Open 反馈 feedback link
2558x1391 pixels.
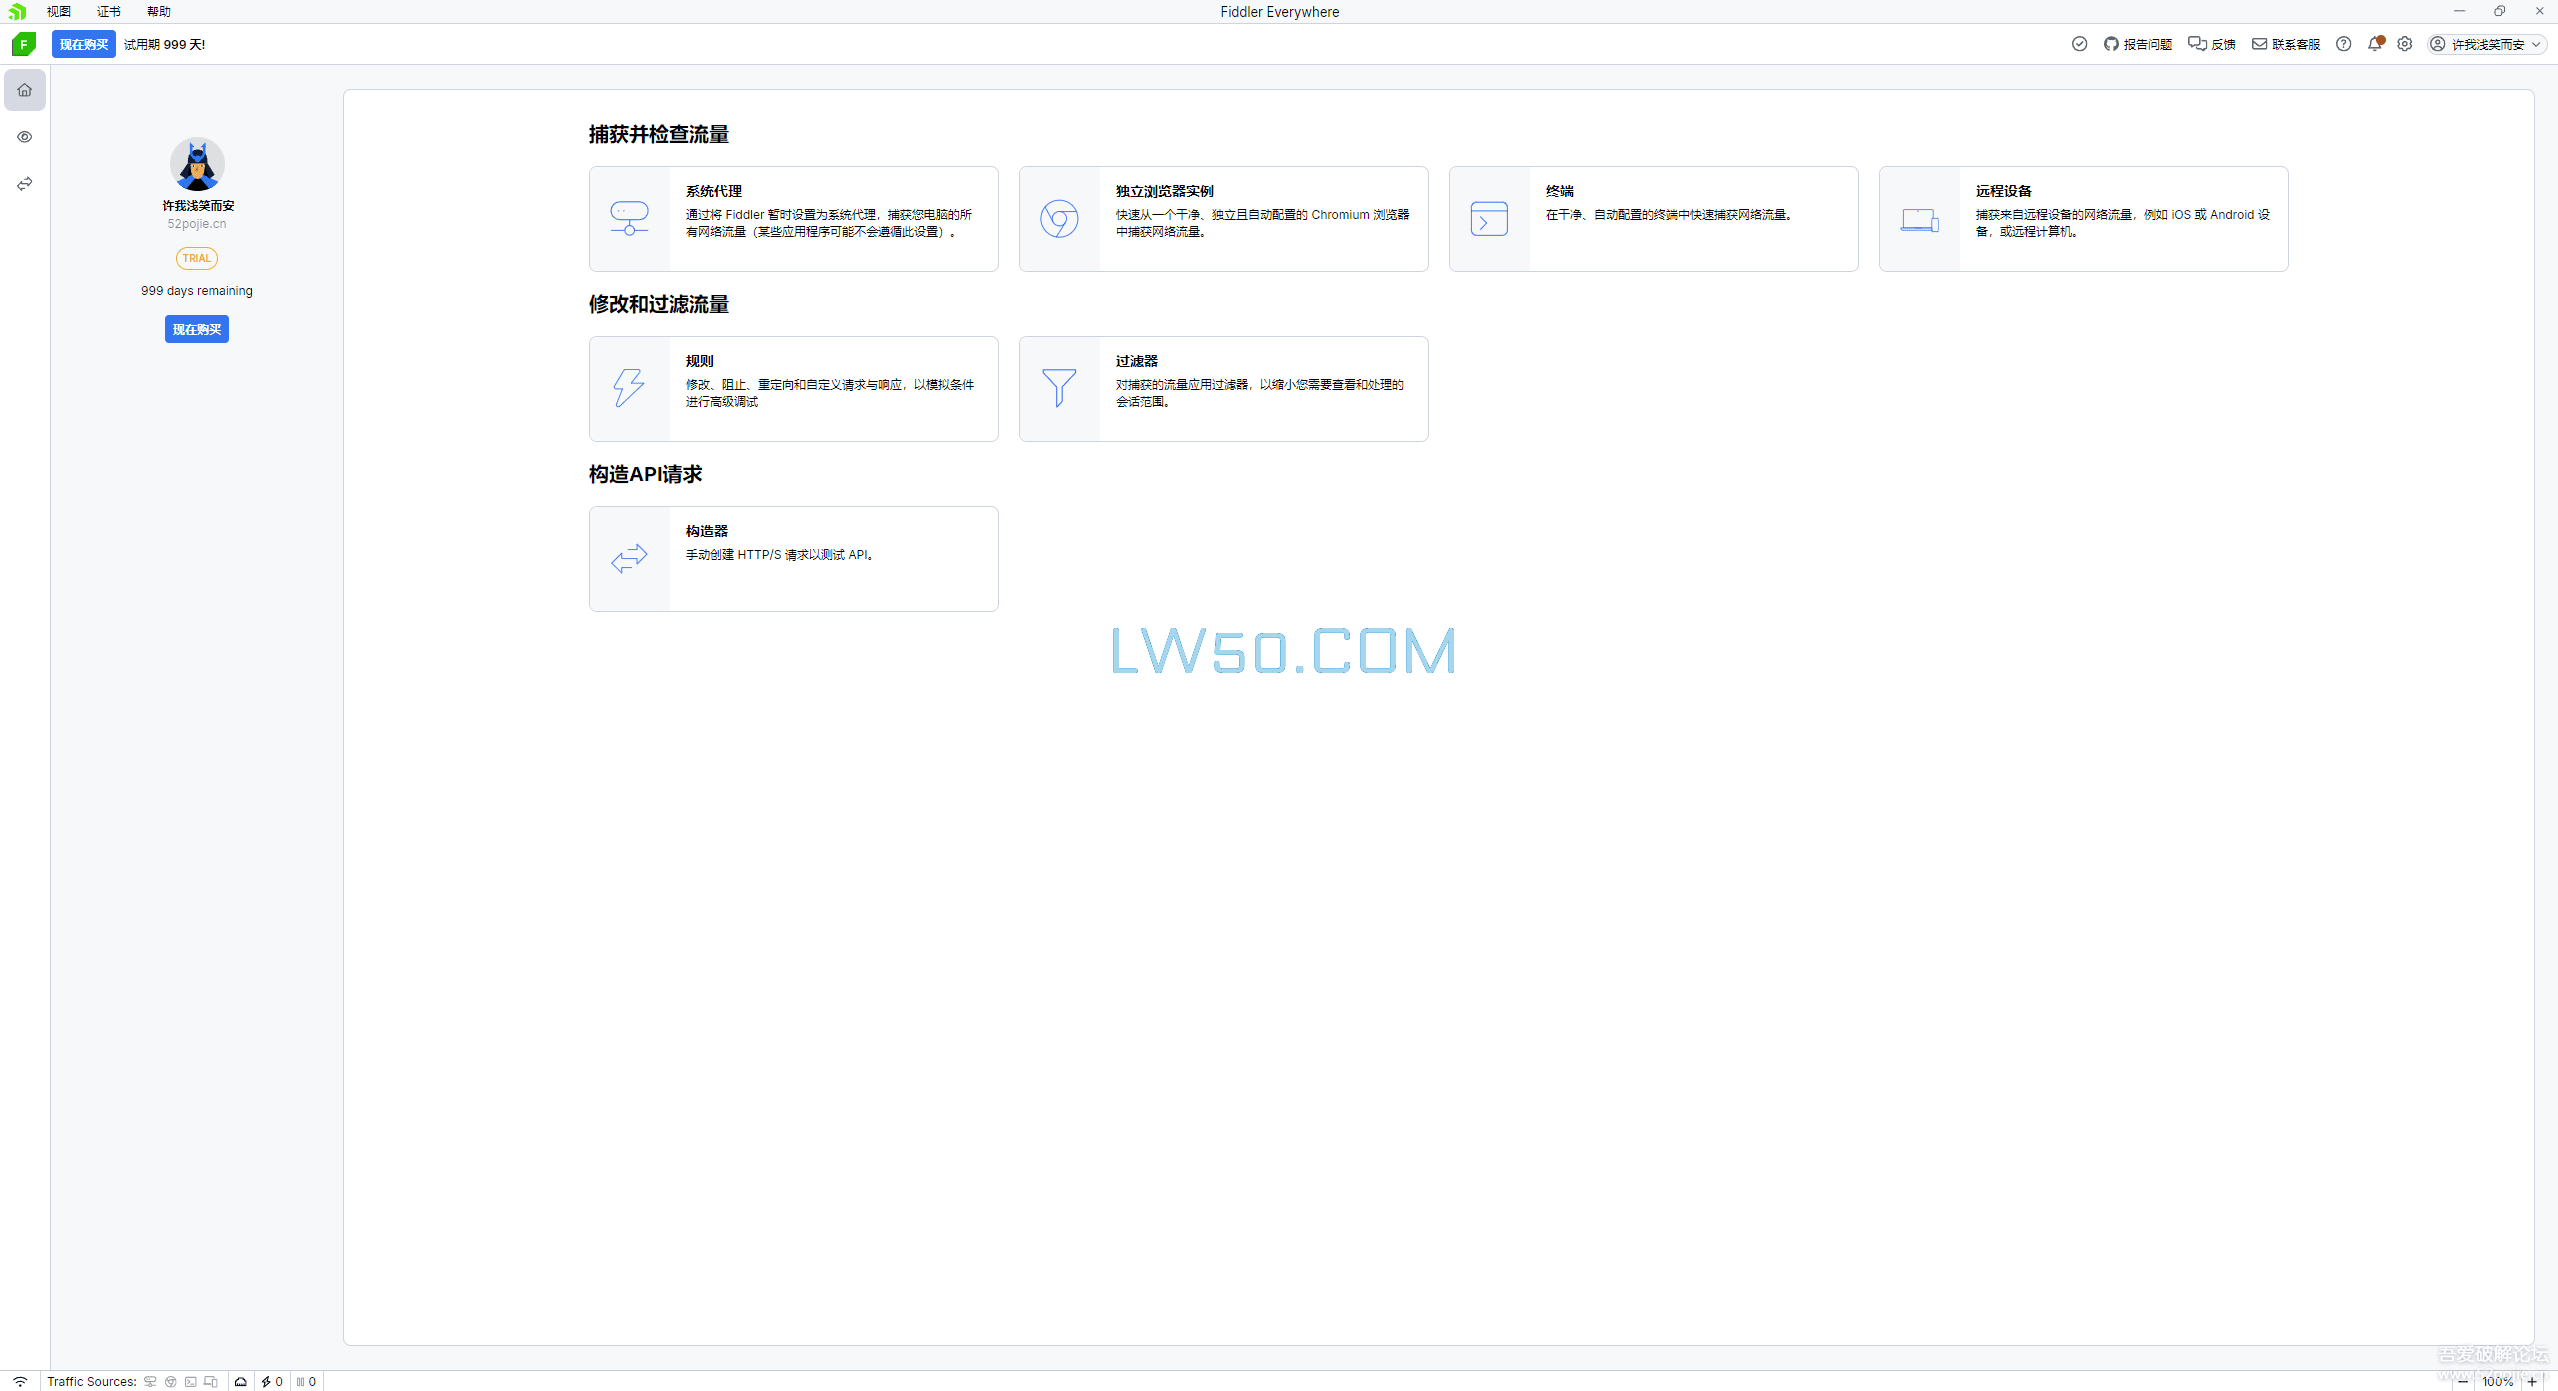[x=2212, y=44]
